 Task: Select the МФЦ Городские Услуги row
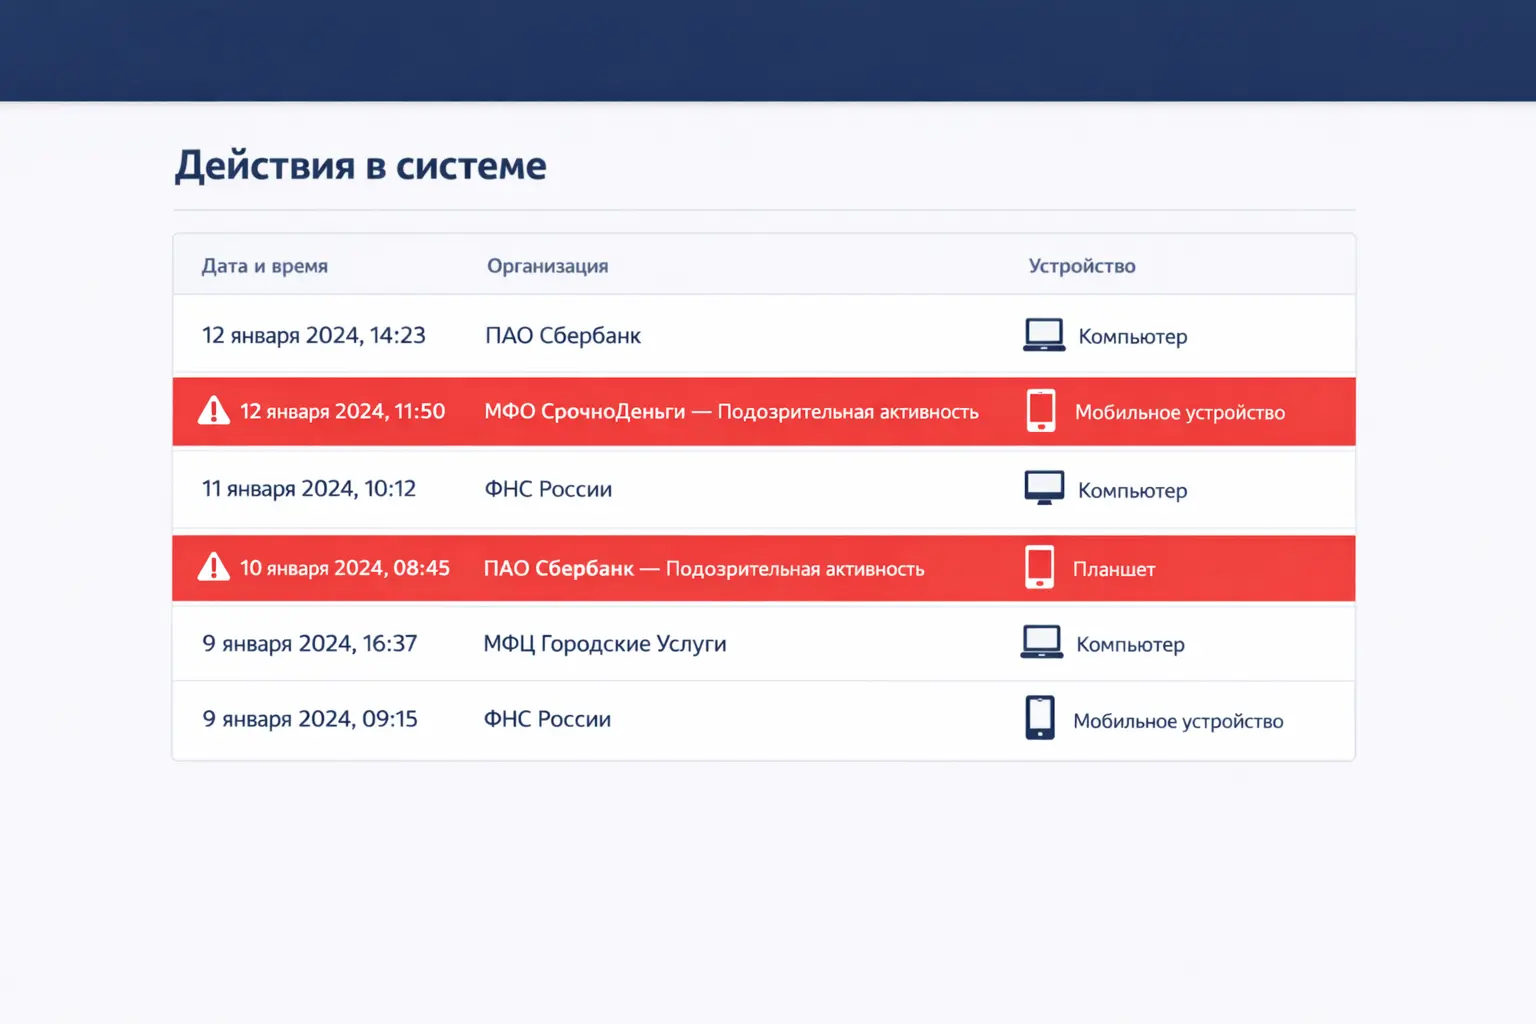pos(605,643)
